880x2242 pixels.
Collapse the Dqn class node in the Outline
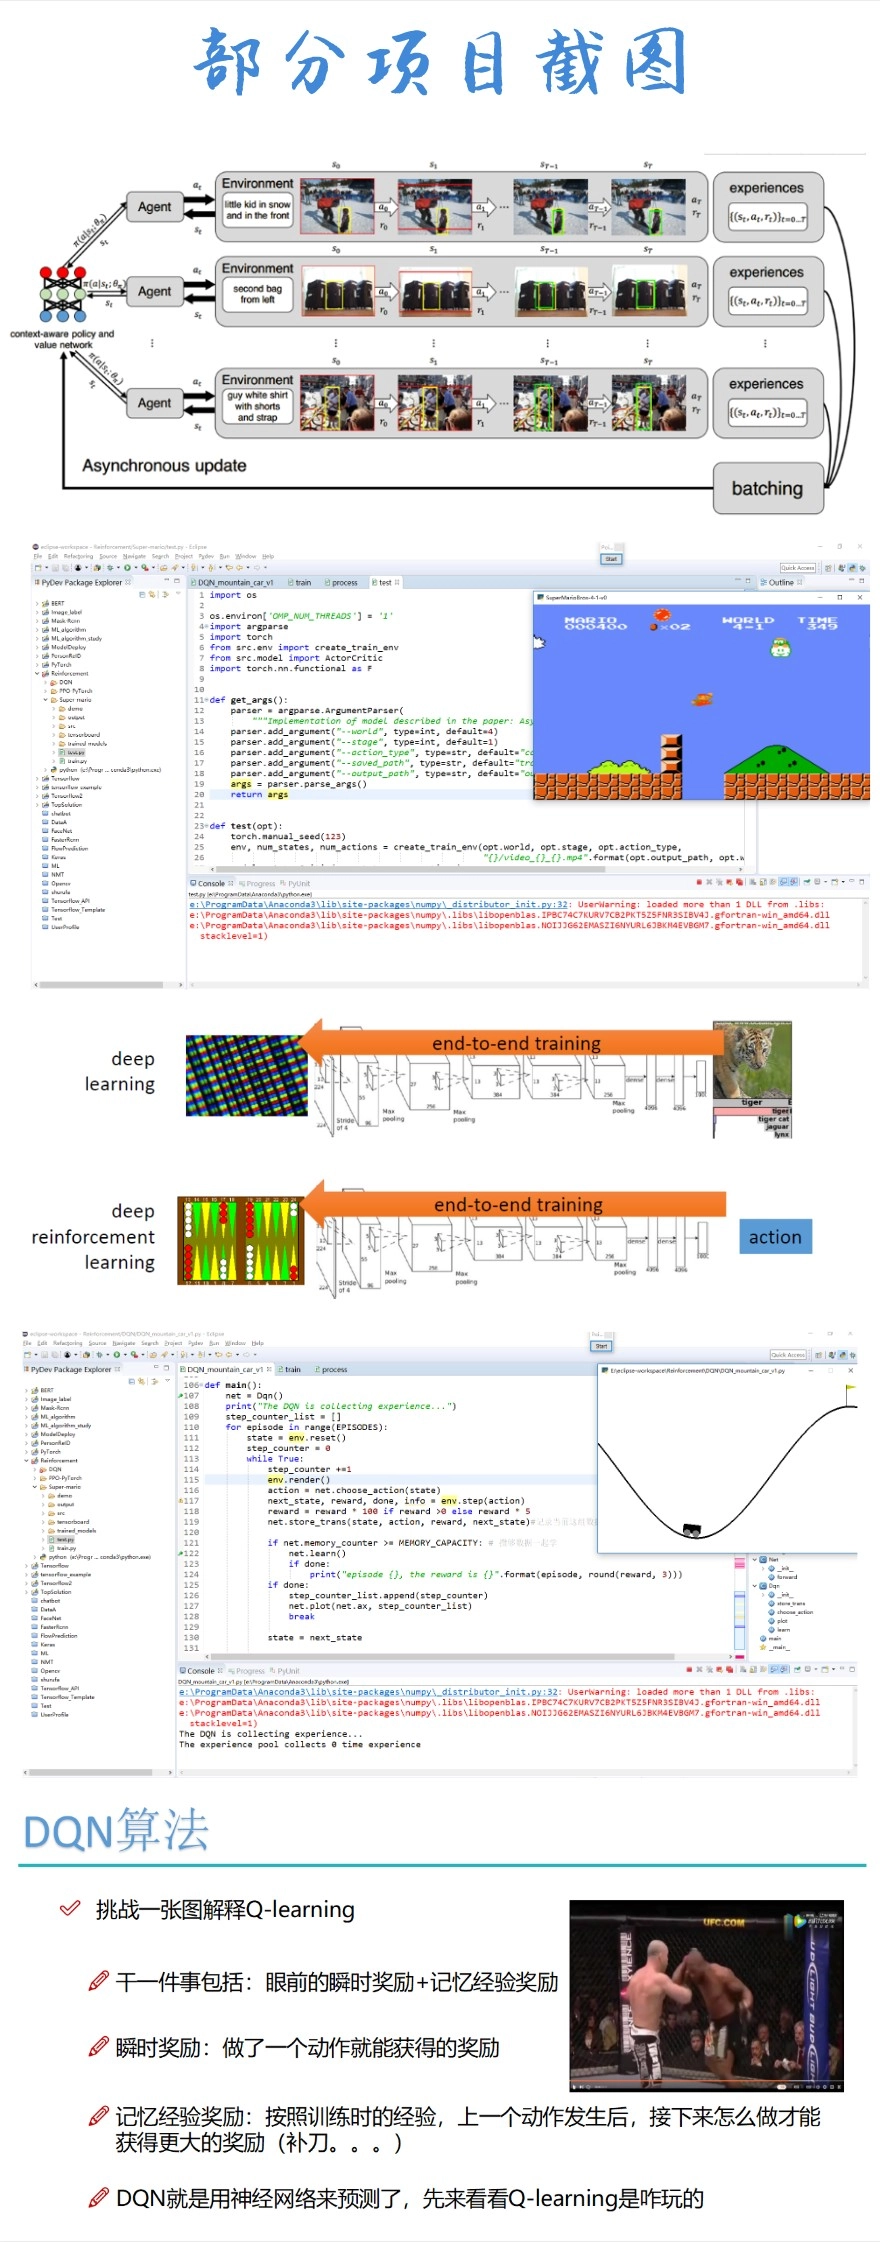pos(755,1585)
